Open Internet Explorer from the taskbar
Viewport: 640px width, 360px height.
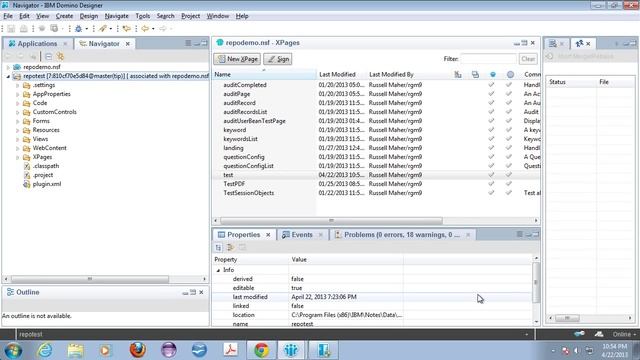(x=44, y=350)
